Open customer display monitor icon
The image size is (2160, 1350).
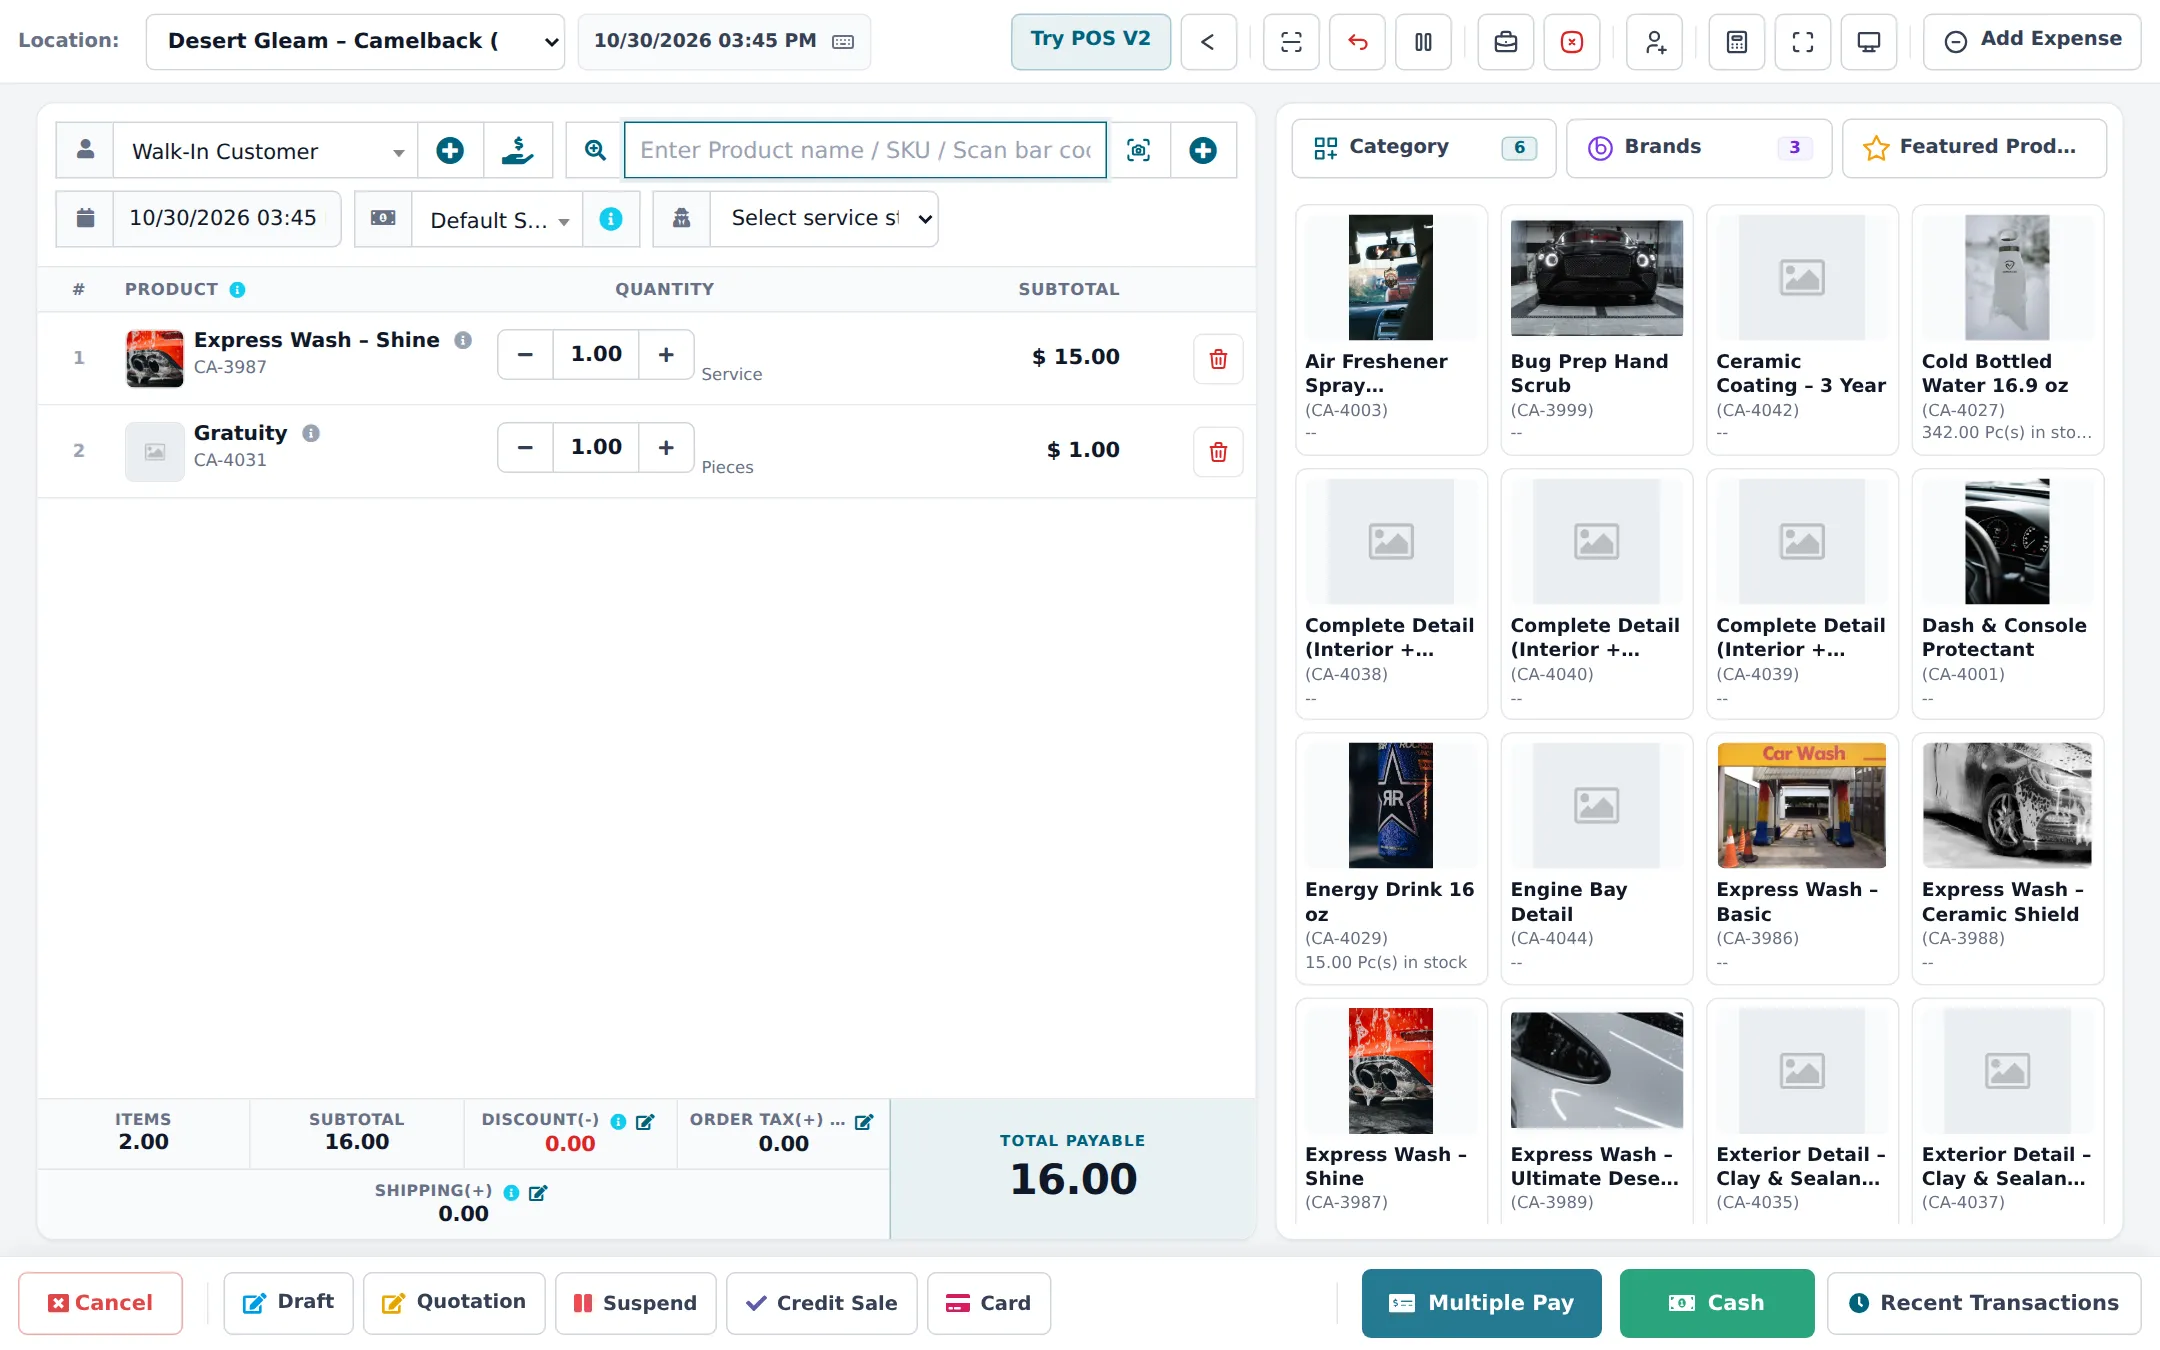point(1869,42)
